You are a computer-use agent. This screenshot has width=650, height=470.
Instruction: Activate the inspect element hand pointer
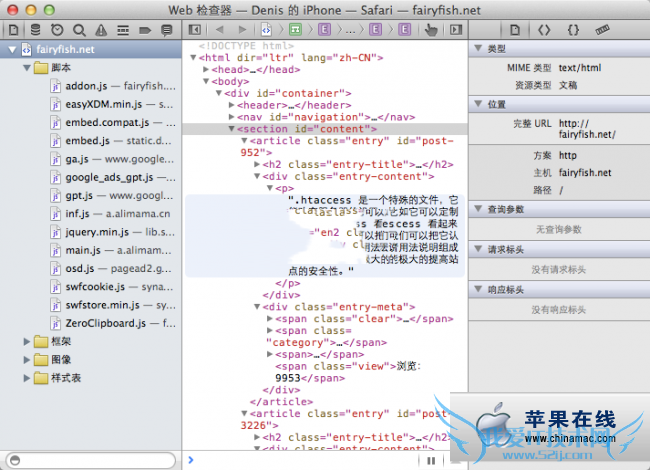tap(431, 30)
